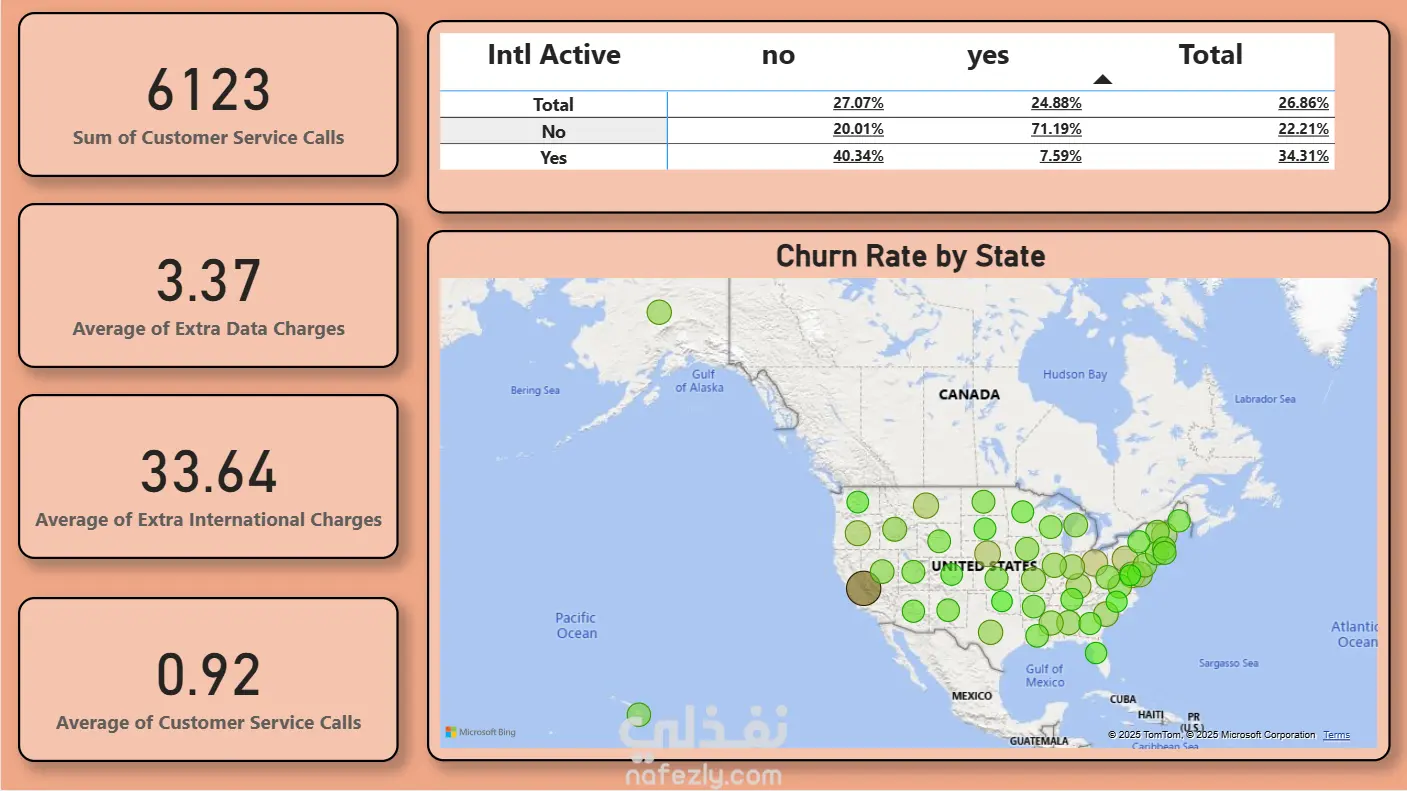The image size is (1407, 791).
Task: Click the Churn Rate by State title
Action: [910, 256]
